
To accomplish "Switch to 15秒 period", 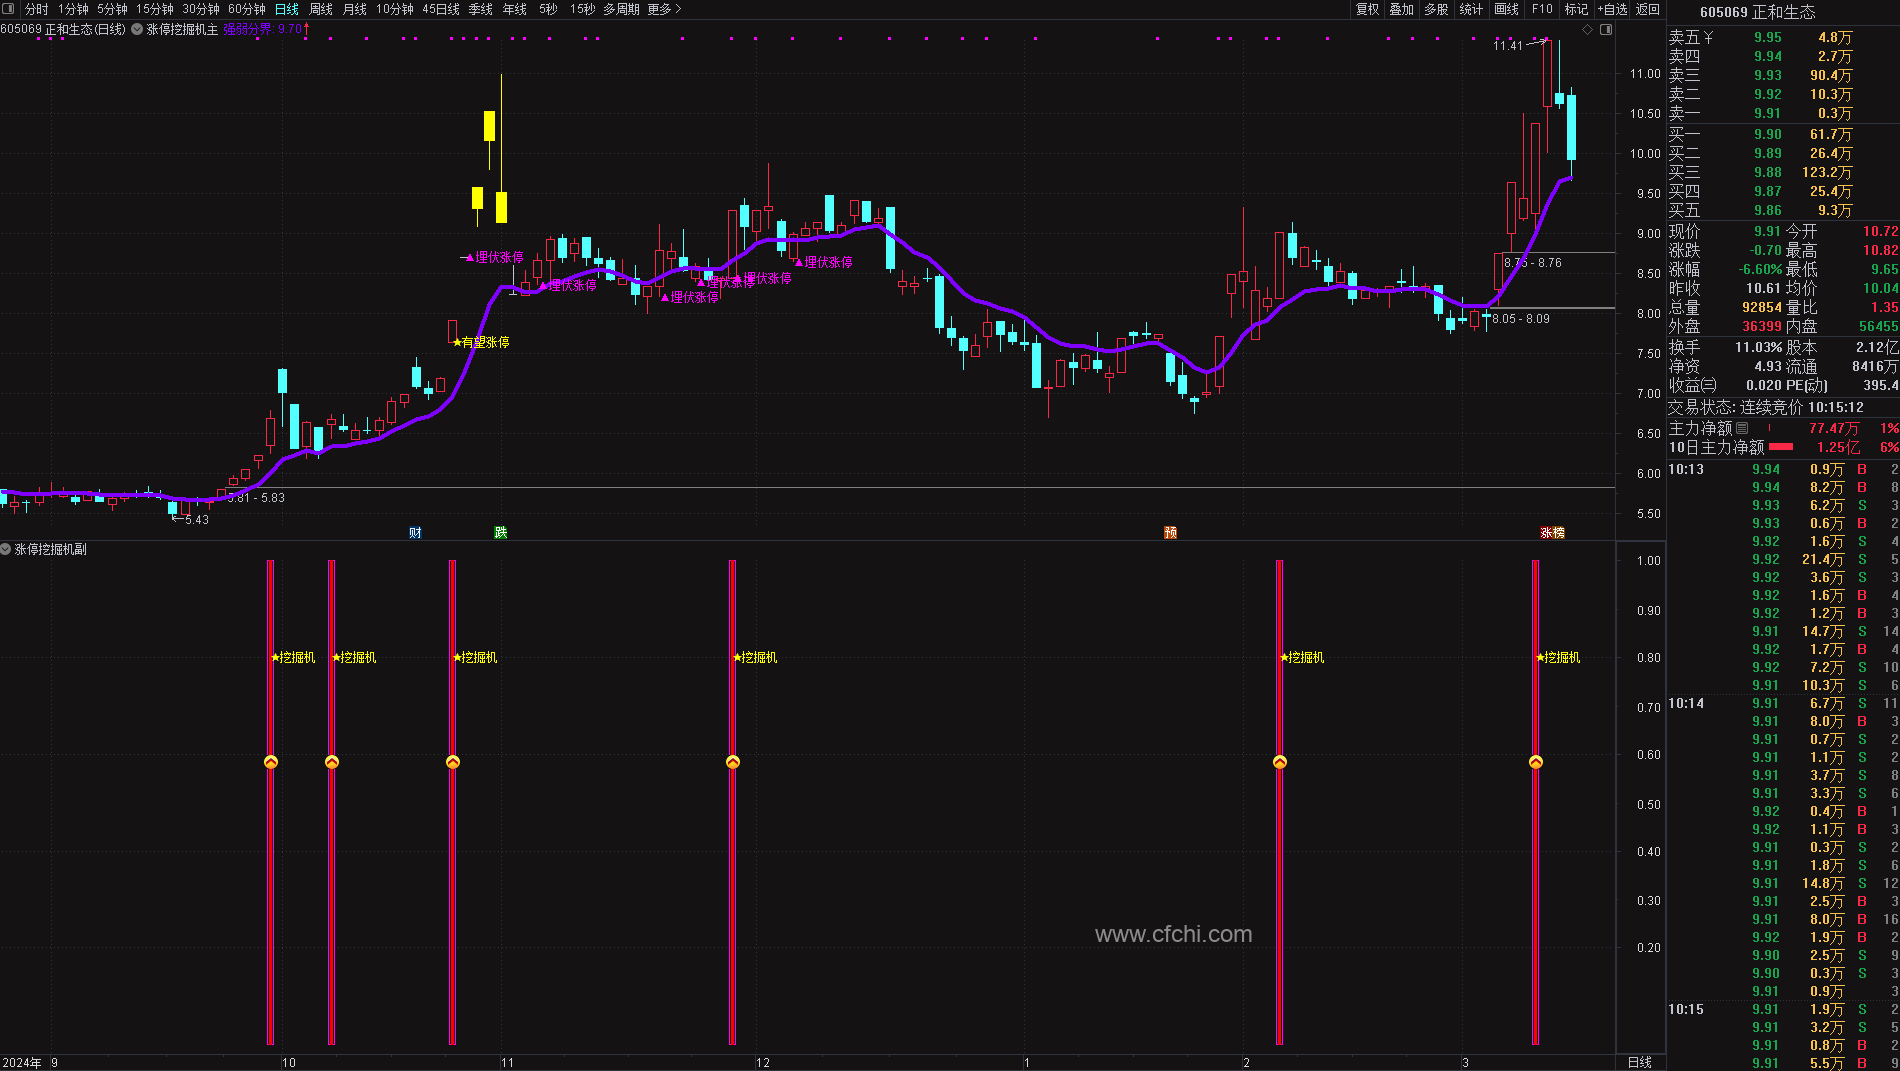I will tap(583, 9).
